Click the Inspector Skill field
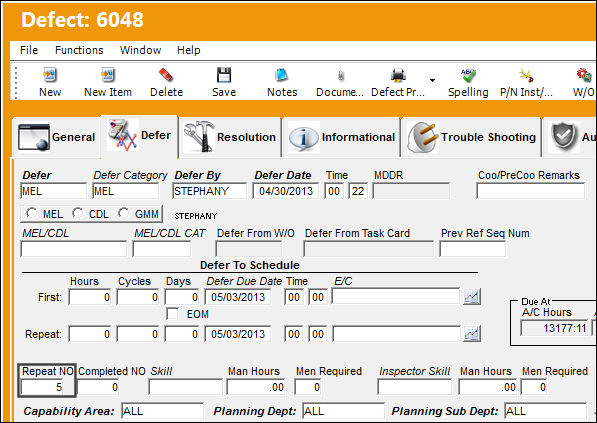597x423 pixels. pyautogui.click(x=415, y=387)
